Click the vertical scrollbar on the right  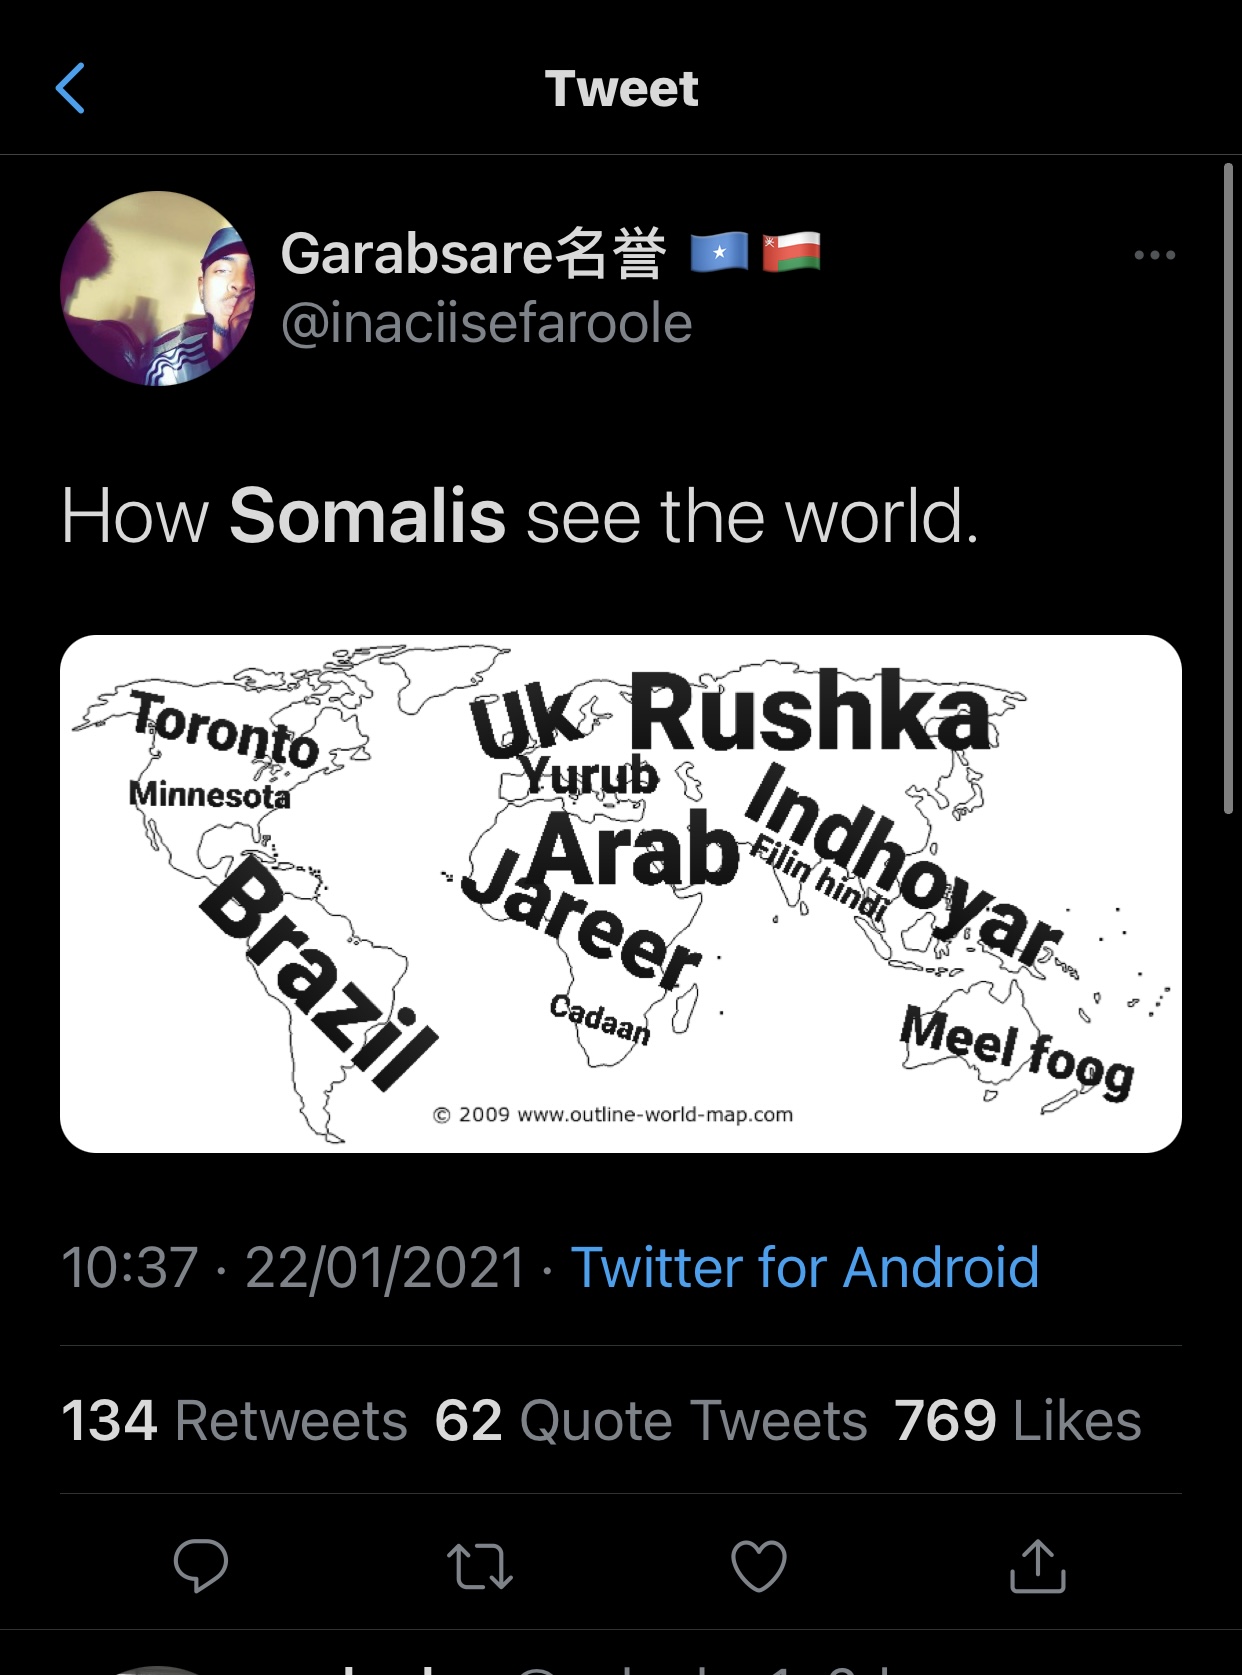coord(1229,490)
